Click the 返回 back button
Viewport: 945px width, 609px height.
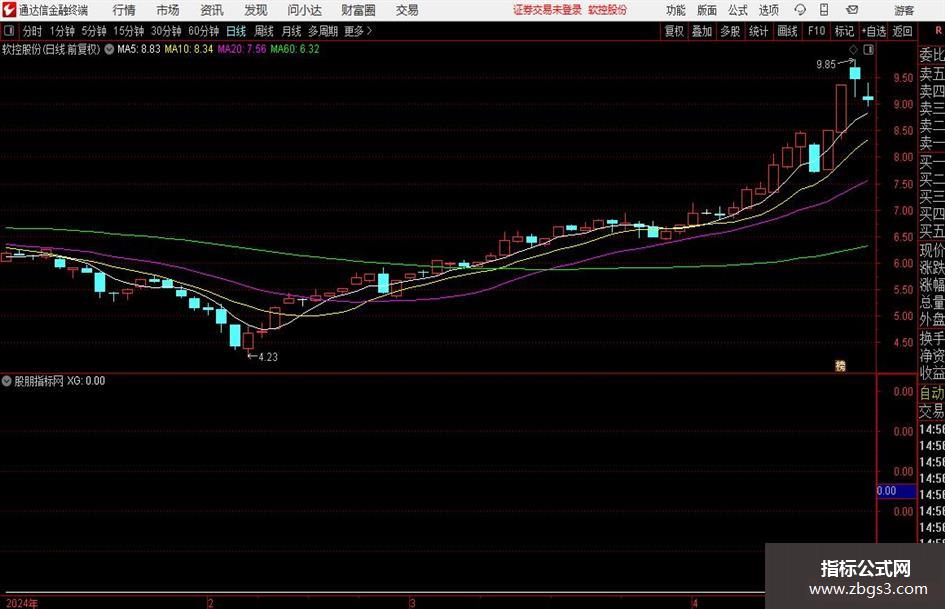pos(902,31)
